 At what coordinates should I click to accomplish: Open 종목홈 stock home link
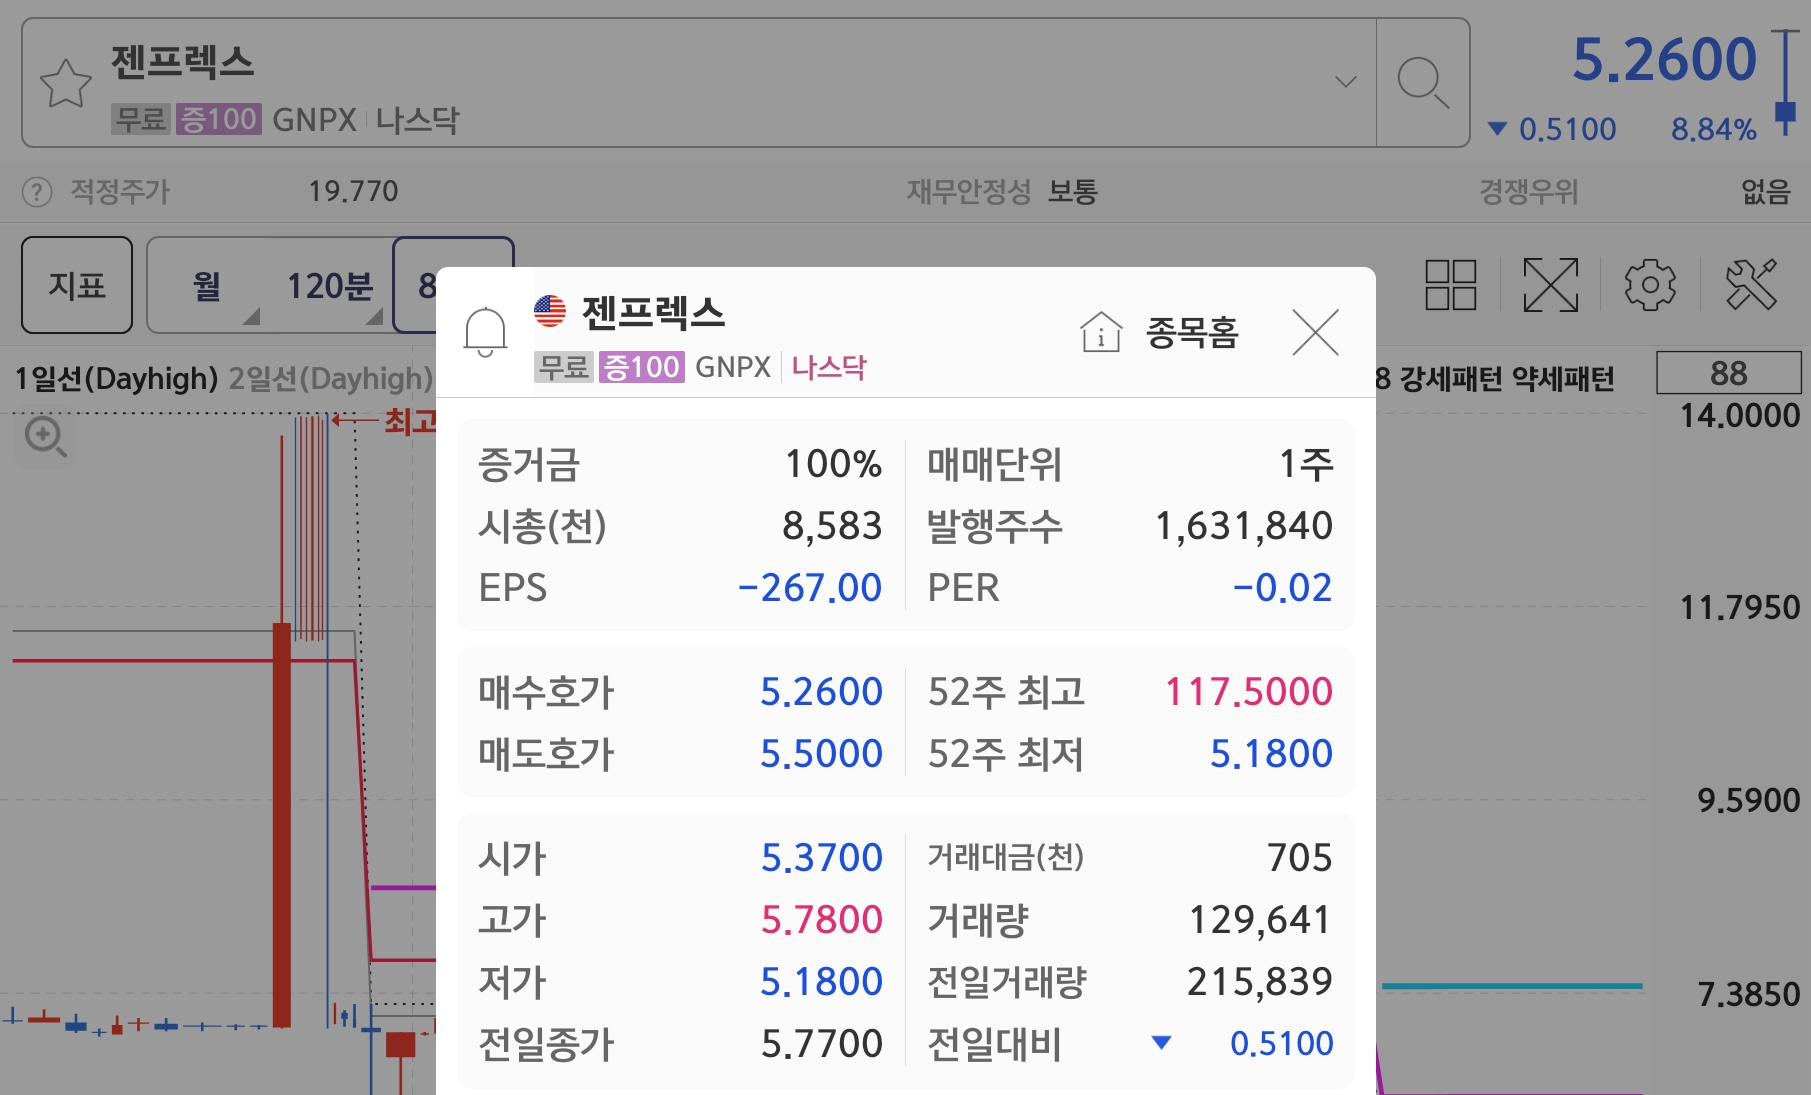pos(1160,332)
